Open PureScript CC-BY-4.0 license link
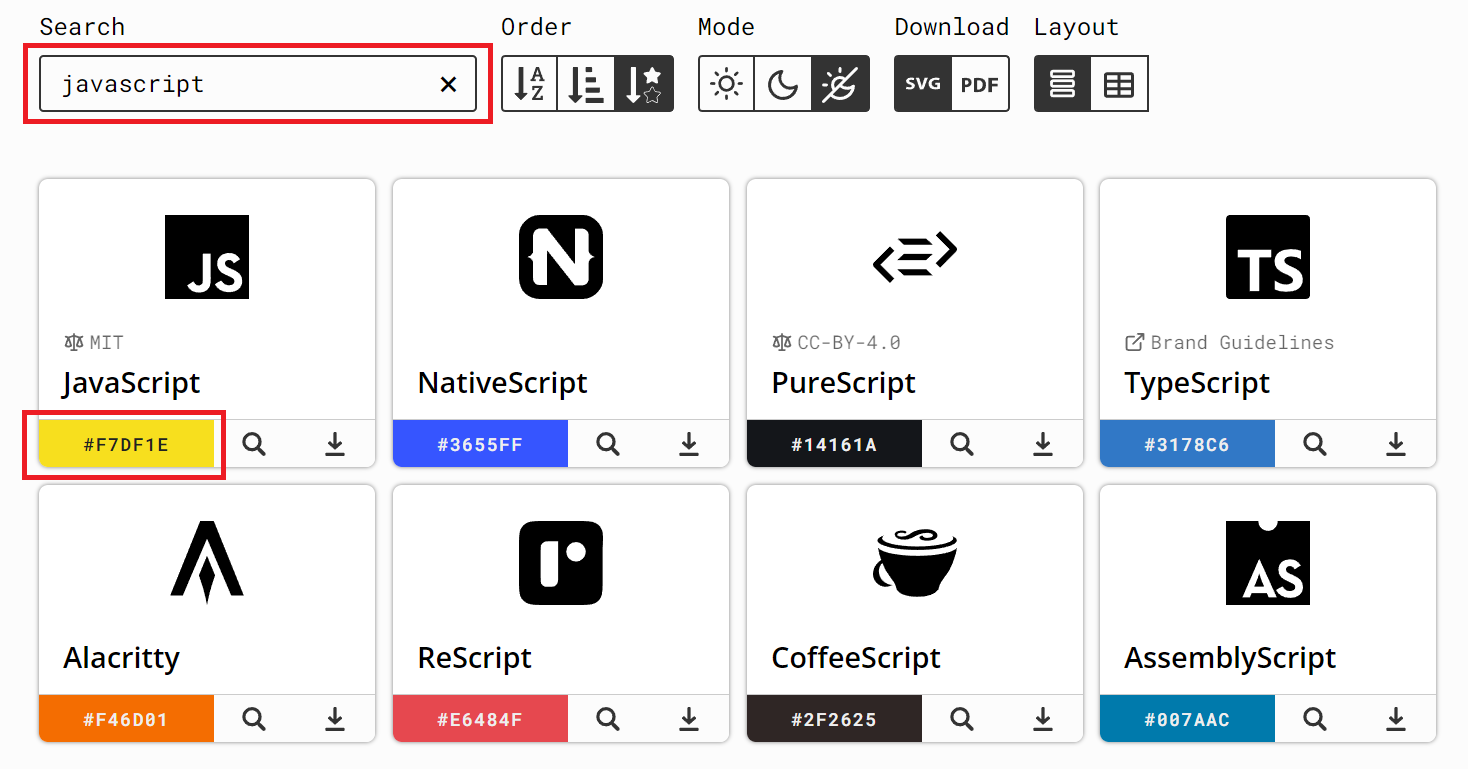Screen dimensions: 1468x769 [x=836, y=343]
